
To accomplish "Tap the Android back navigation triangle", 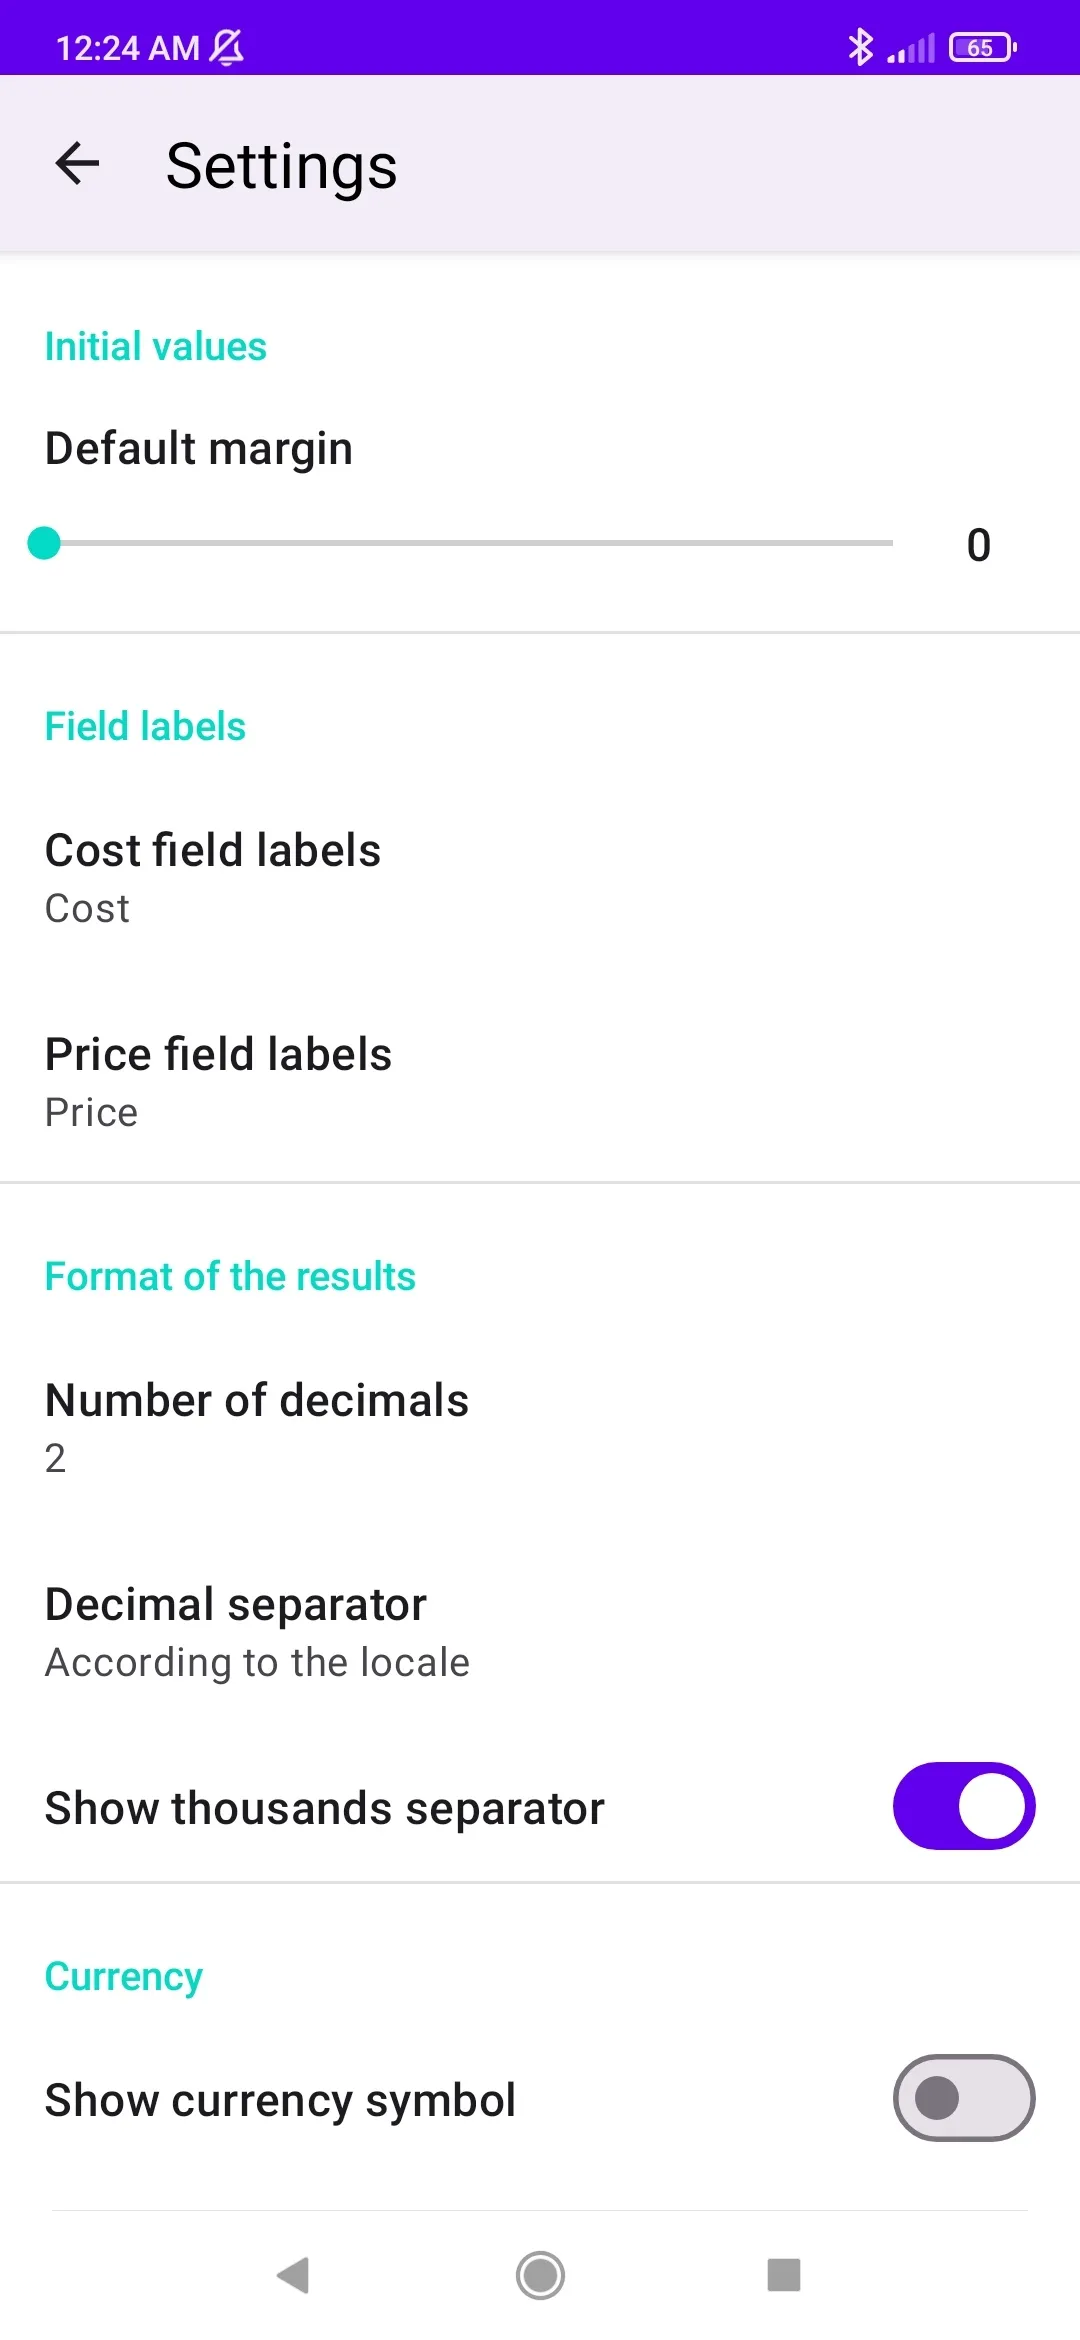I will (293, 2275).
